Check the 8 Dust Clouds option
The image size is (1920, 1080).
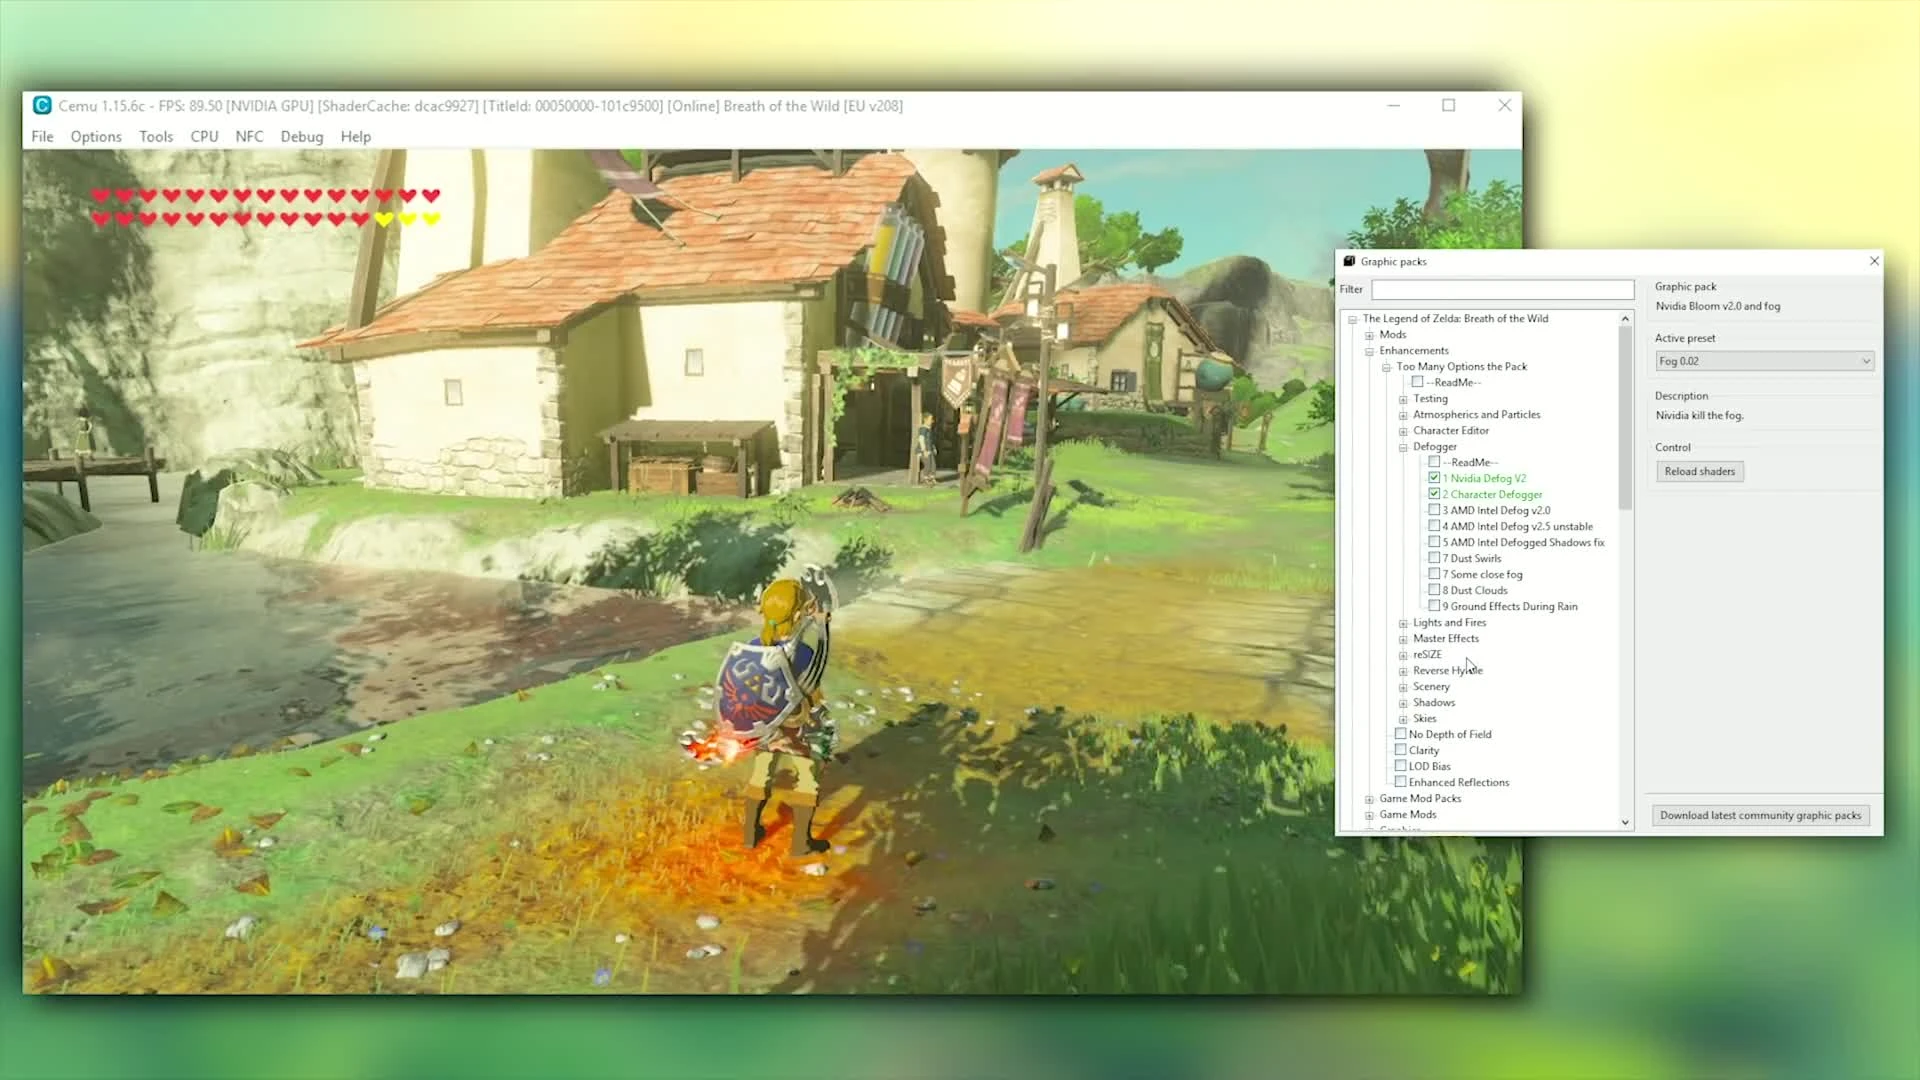coord(1435,590)
